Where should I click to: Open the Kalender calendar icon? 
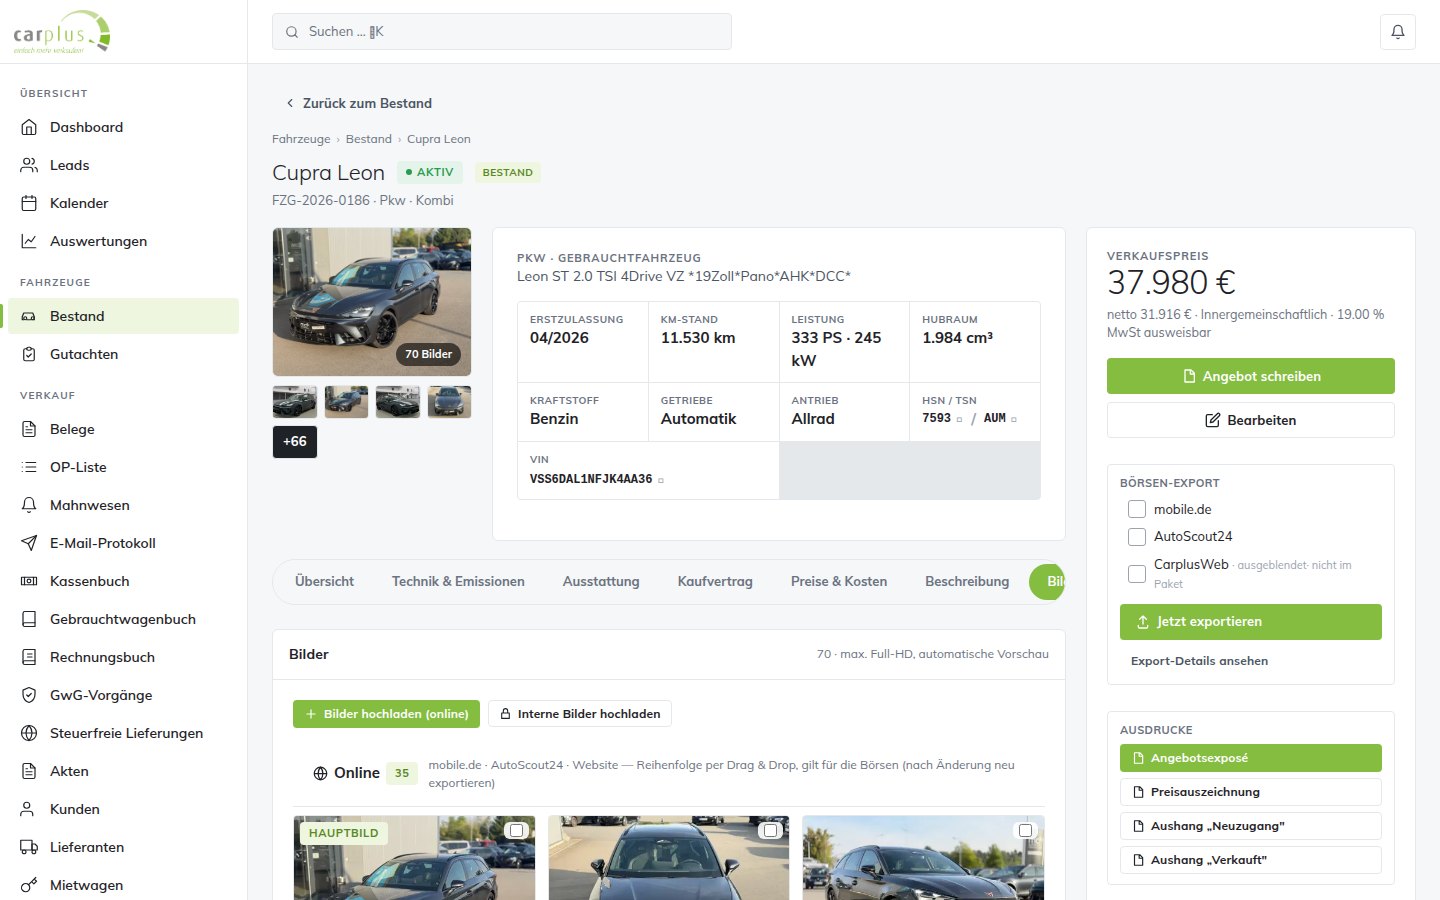click(29, 203)
